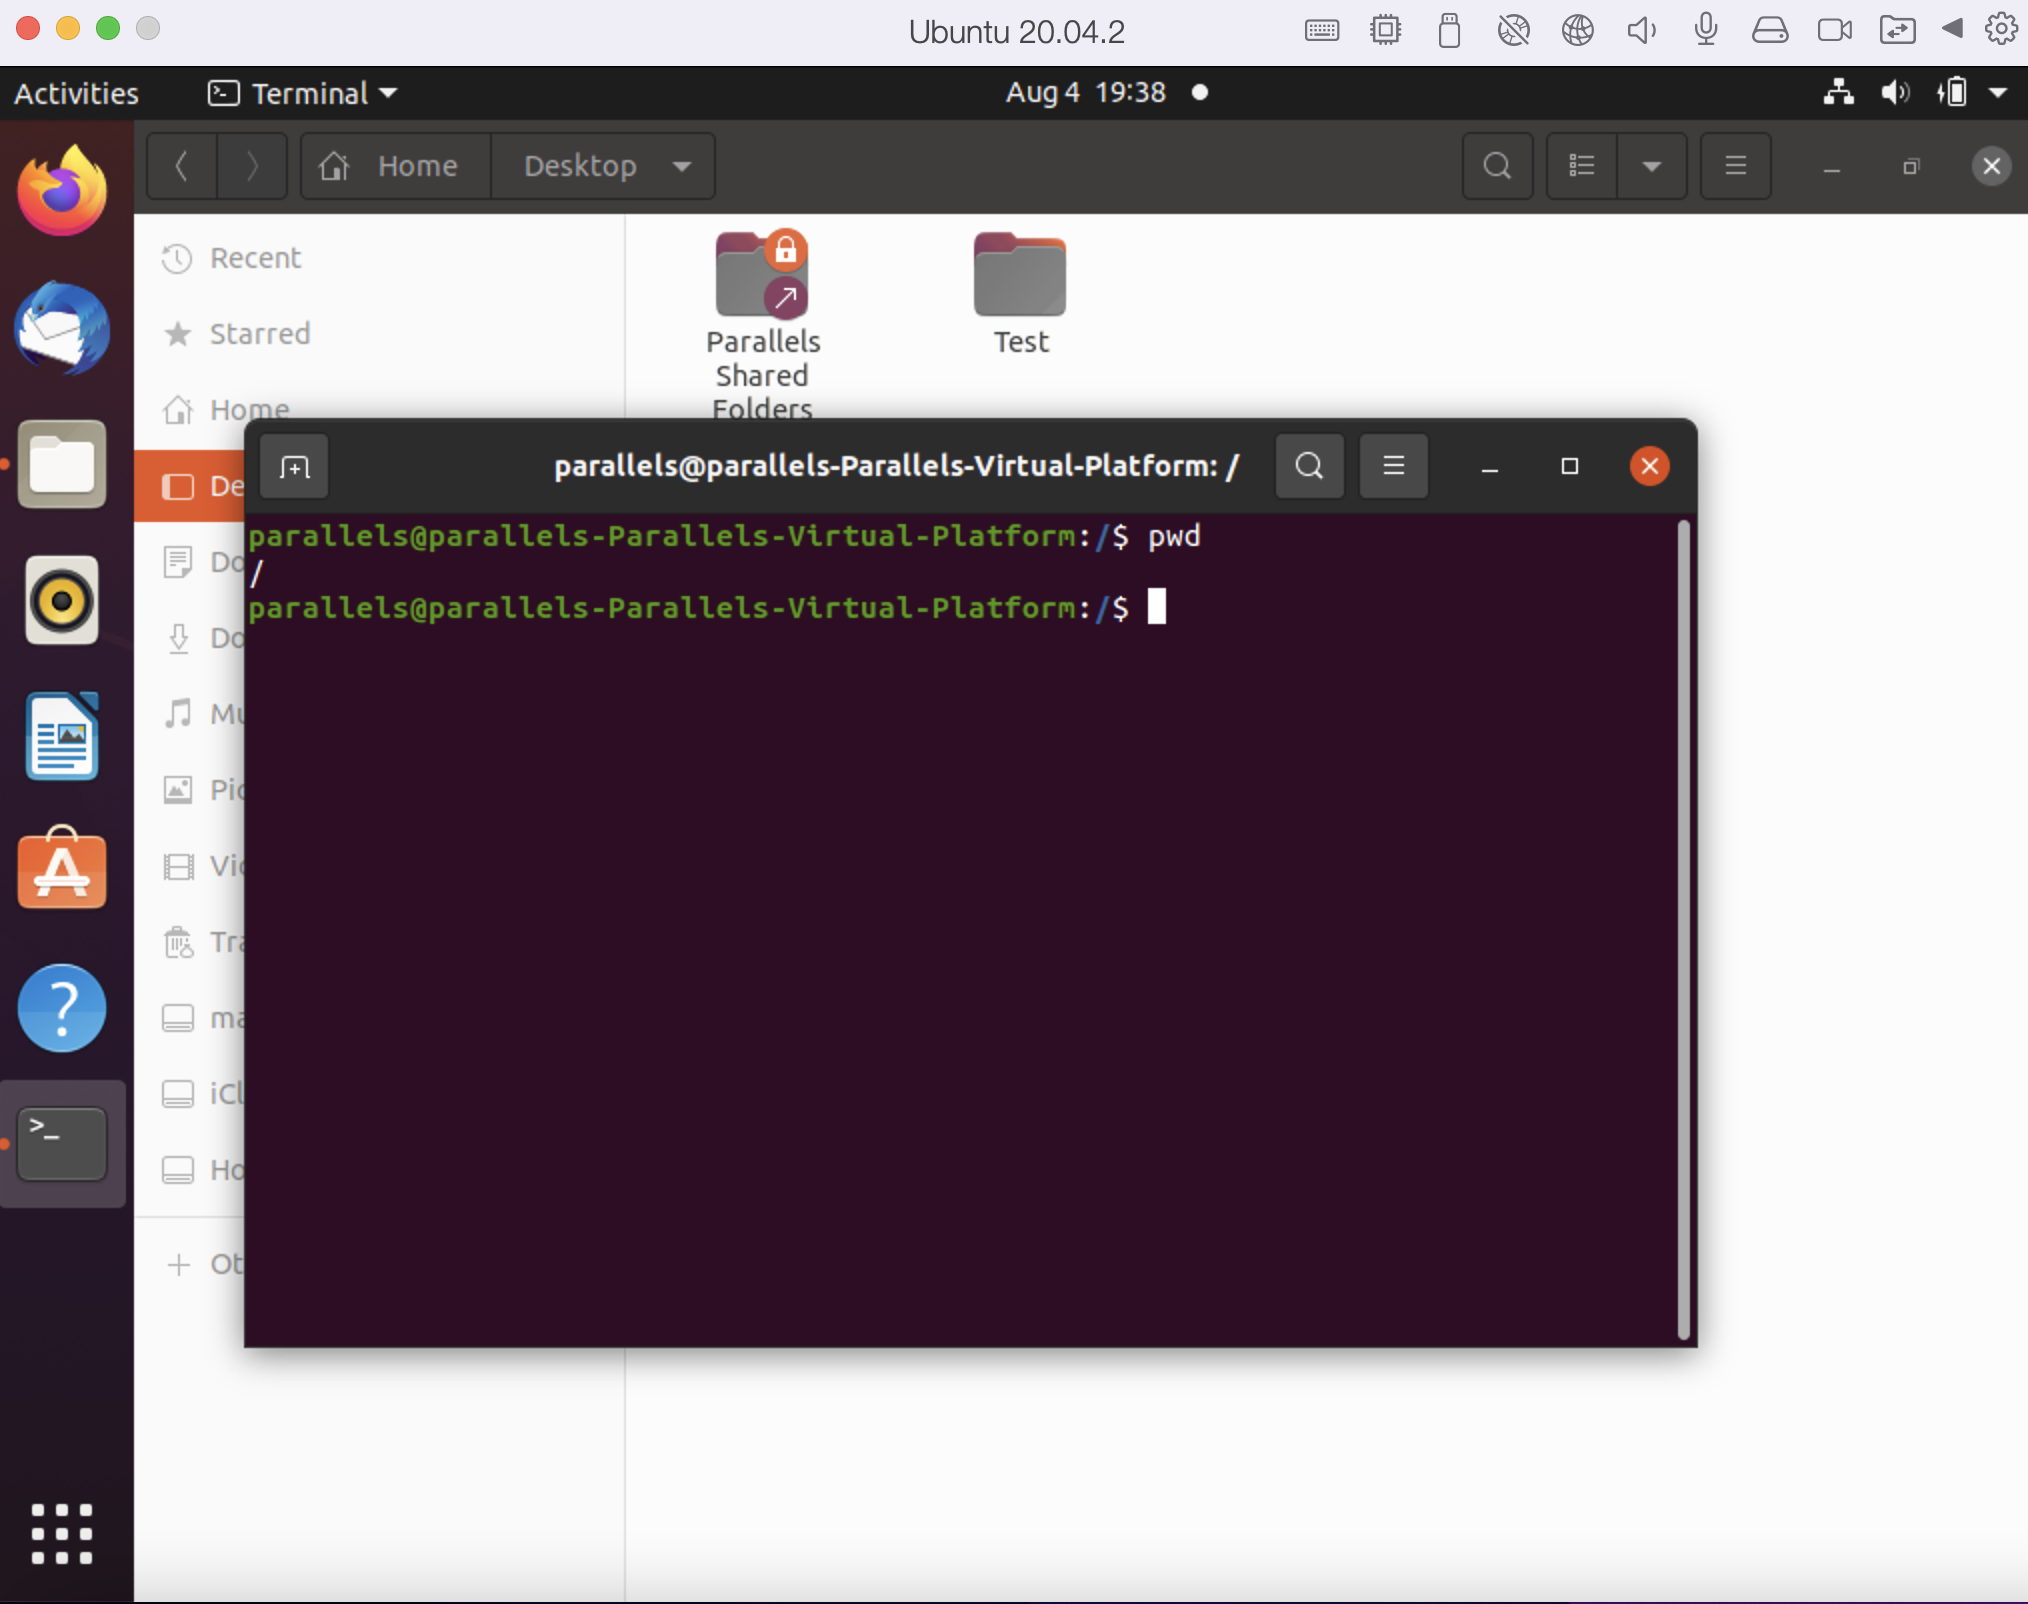Click the network icon in Ubuntu top bar
Screen dimensions: 2028x1604
(1838, 93)
